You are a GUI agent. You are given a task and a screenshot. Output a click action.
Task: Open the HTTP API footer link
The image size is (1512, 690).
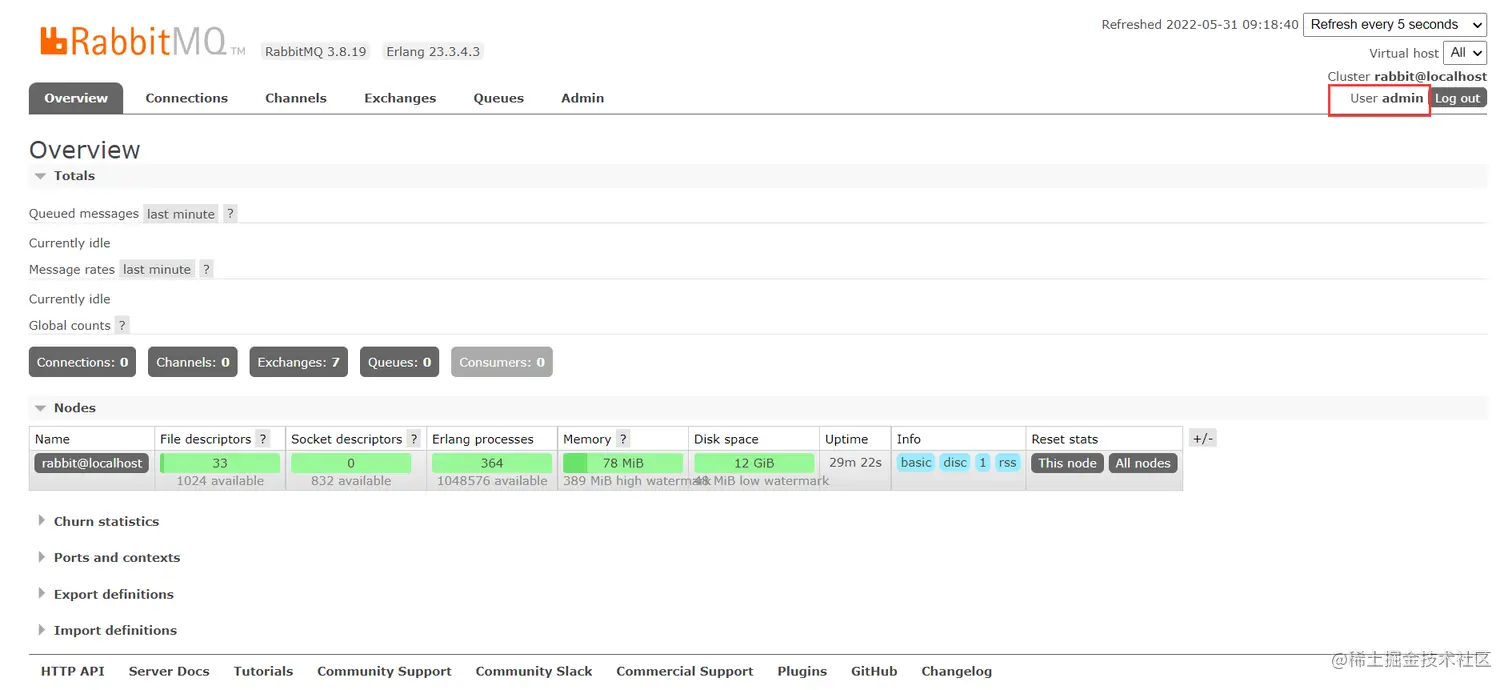(x=73, y=671)
